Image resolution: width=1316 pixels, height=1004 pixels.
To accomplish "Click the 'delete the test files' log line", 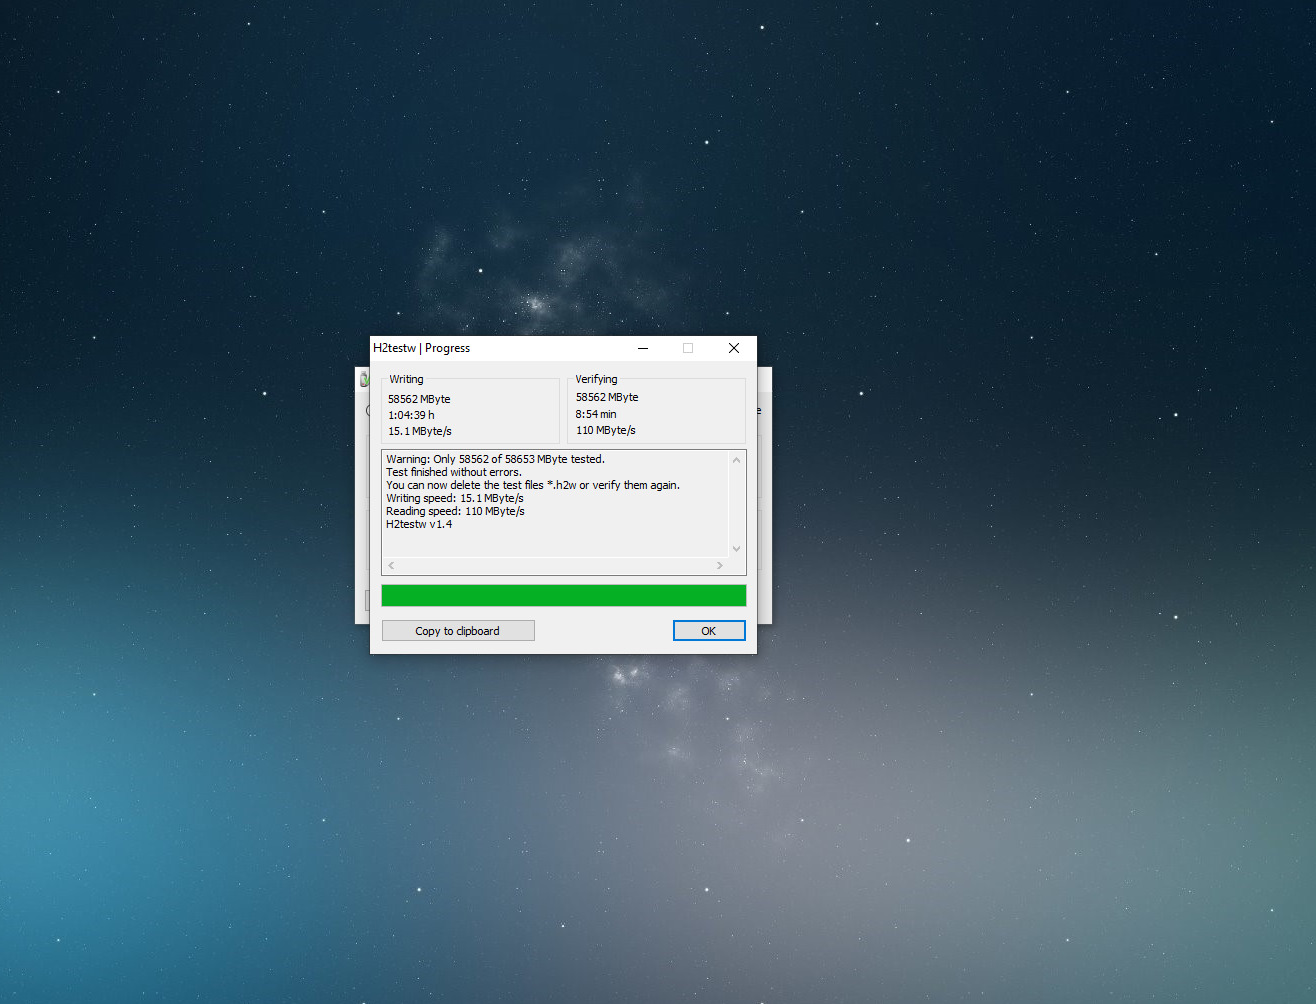I will pos(533,485).
